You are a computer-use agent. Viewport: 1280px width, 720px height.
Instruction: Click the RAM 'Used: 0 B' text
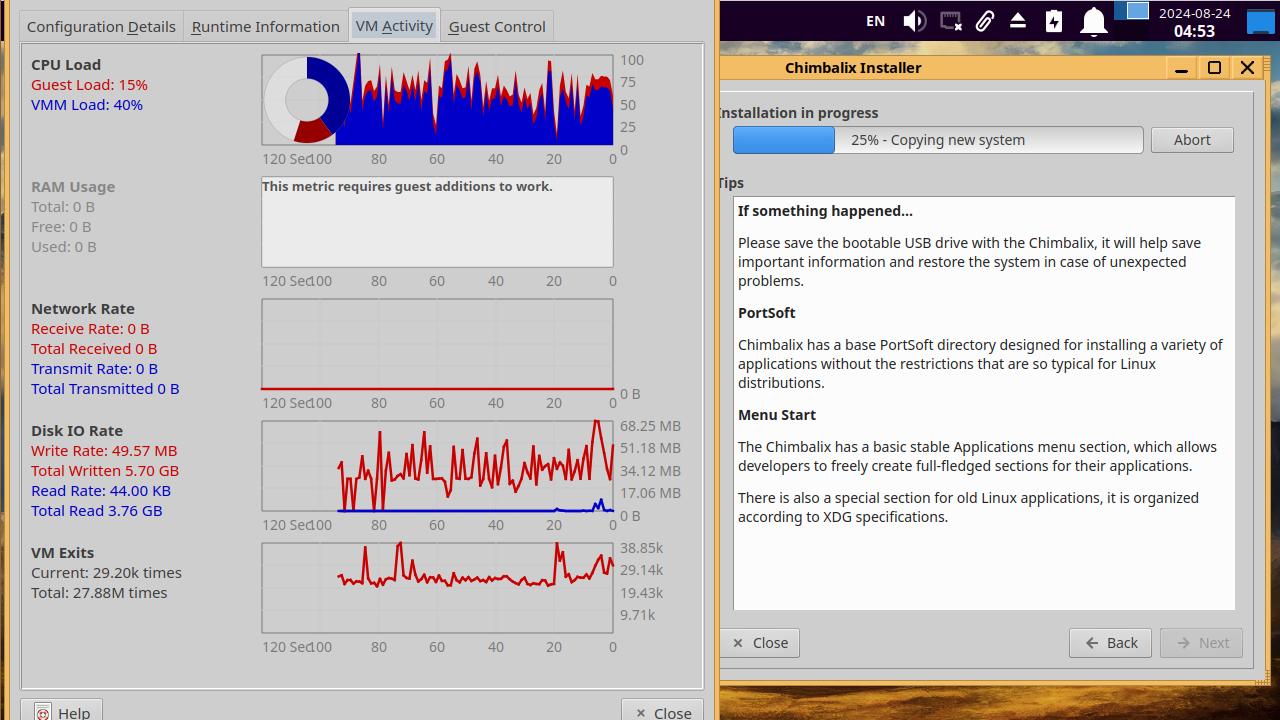(64, 247)
